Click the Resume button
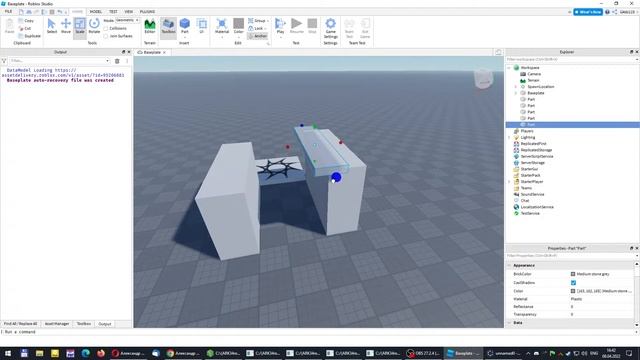The width and height of the screenshot is (640, 360). coord(297,27)
